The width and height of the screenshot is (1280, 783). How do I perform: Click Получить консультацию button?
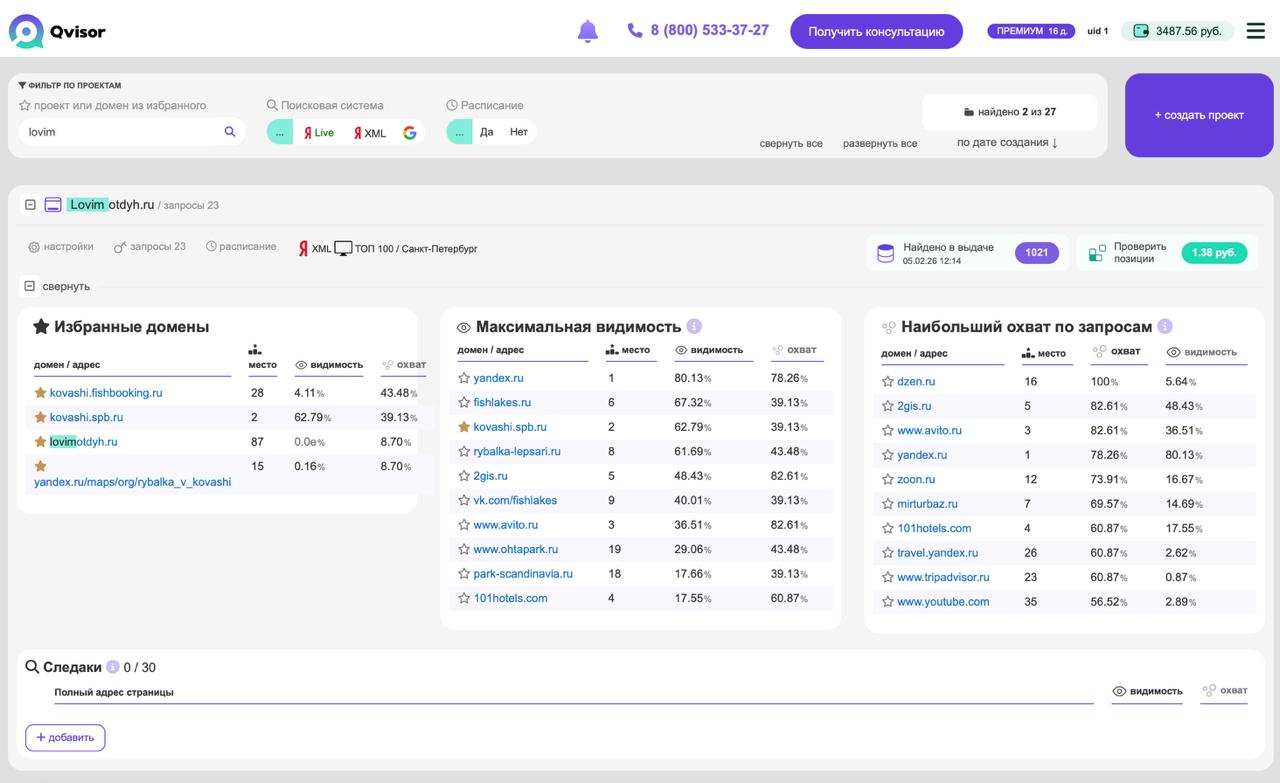[x=876, y=31]
